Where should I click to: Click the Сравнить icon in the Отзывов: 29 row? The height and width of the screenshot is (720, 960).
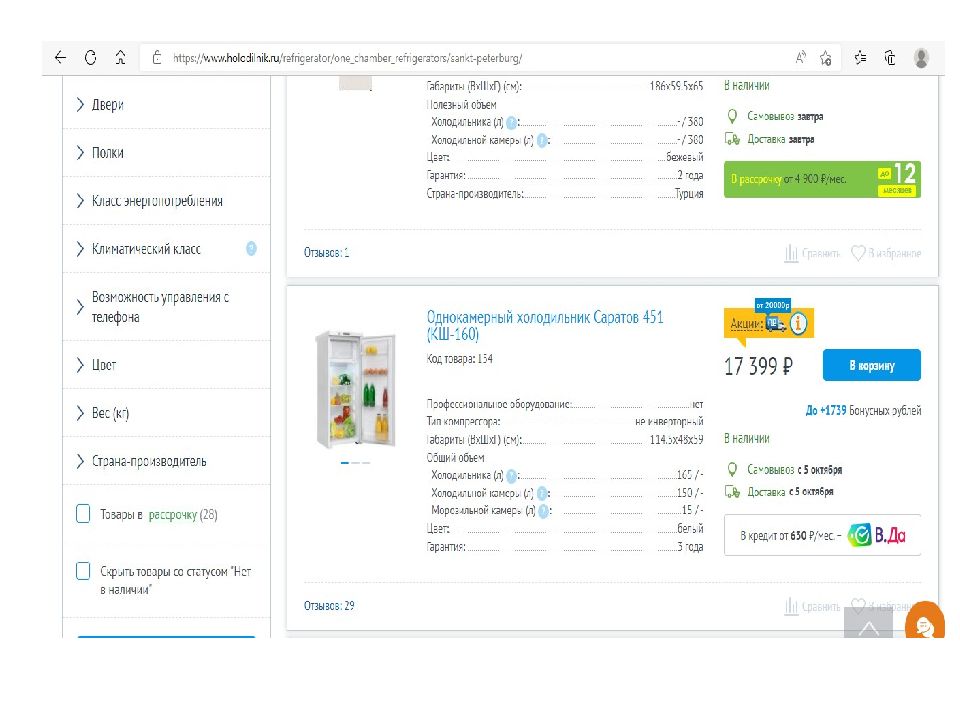pos(791,606)
